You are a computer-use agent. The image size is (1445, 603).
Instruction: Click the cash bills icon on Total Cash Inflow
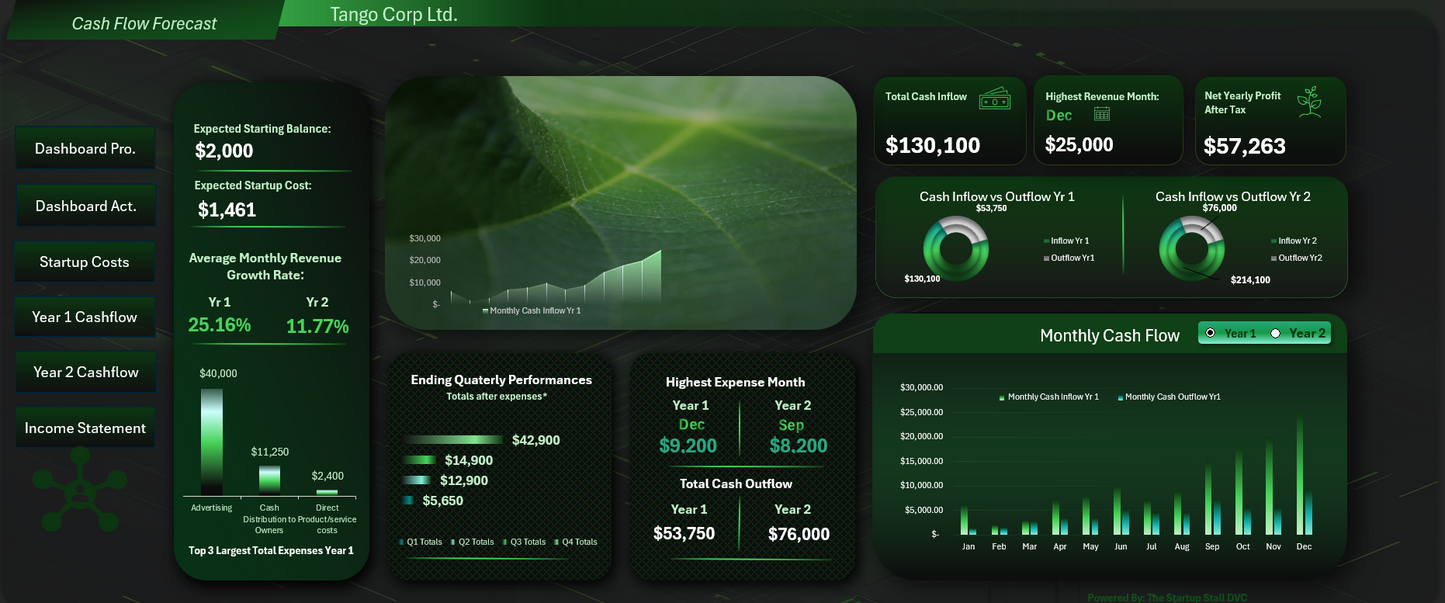(x=997, y=99)
